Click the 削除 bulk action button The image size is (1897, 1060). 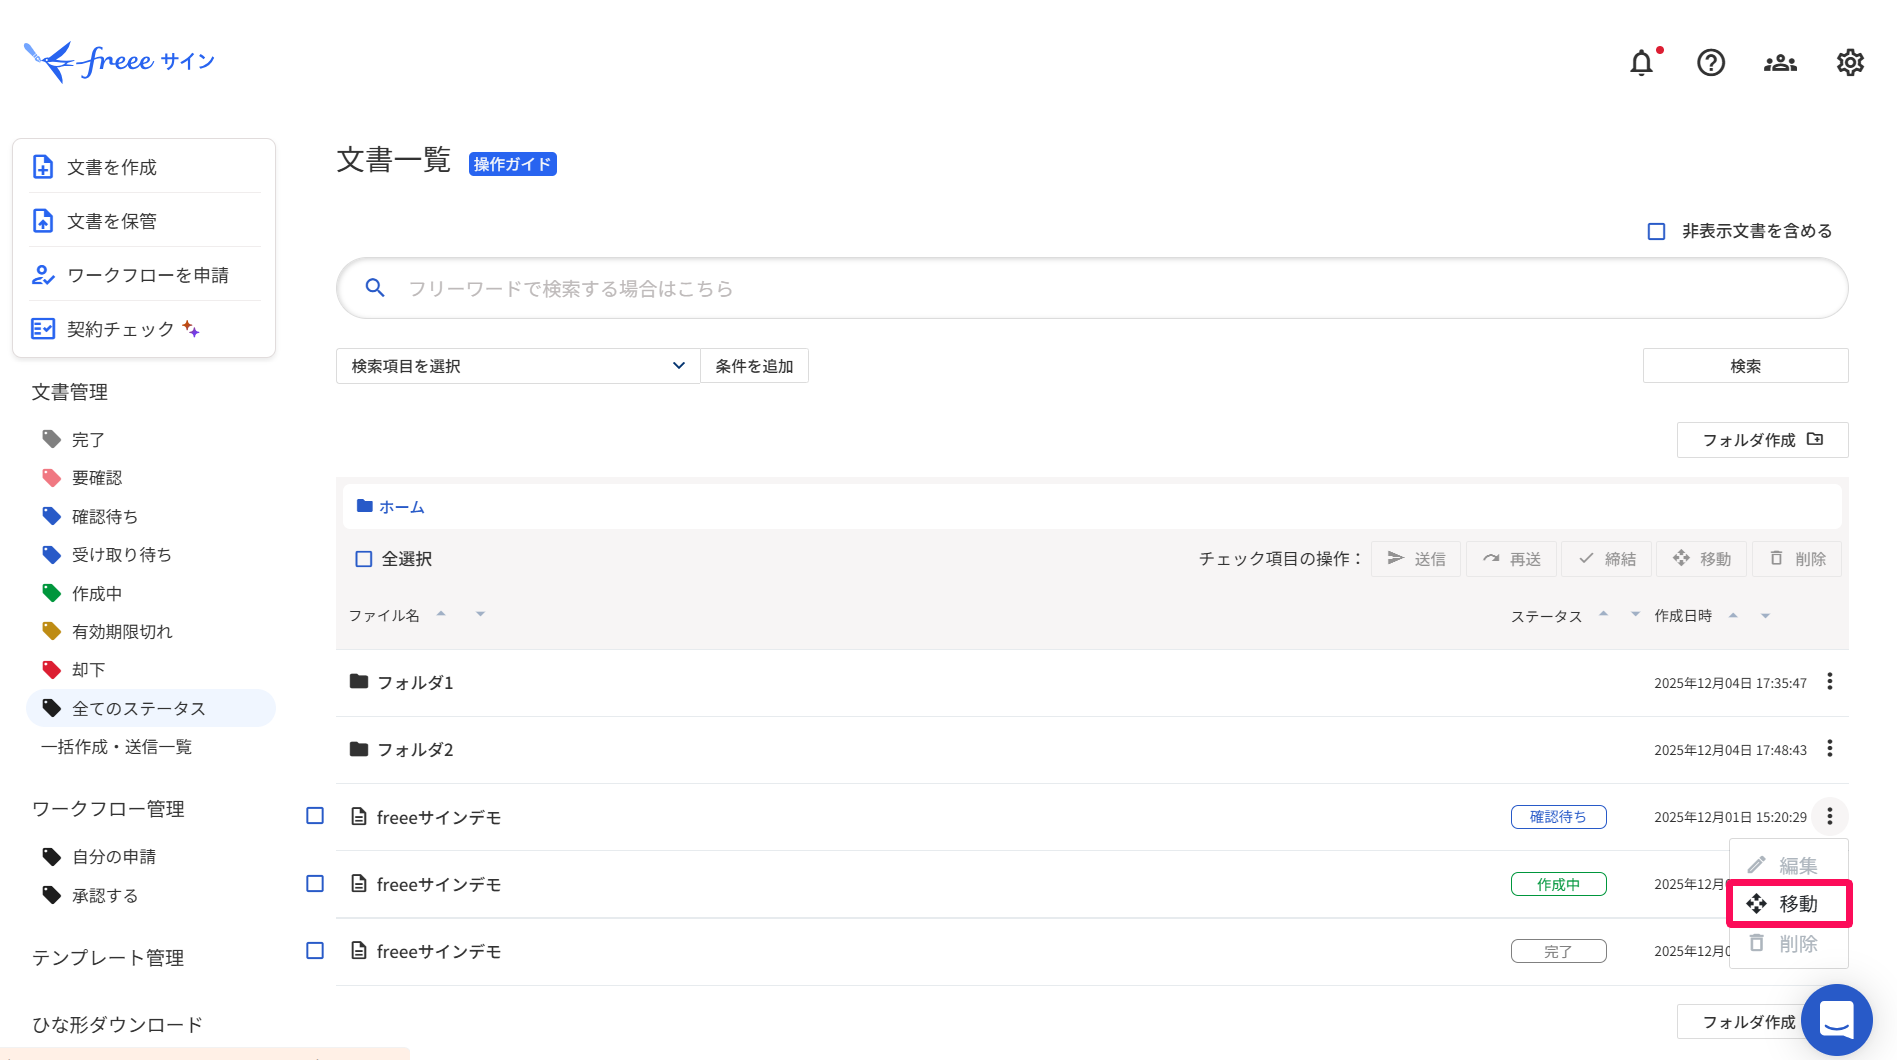coord(1797,559)
